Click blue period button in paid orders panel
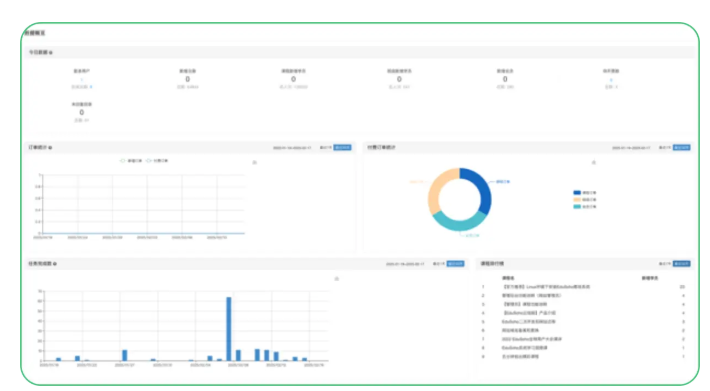 (681, 148)
